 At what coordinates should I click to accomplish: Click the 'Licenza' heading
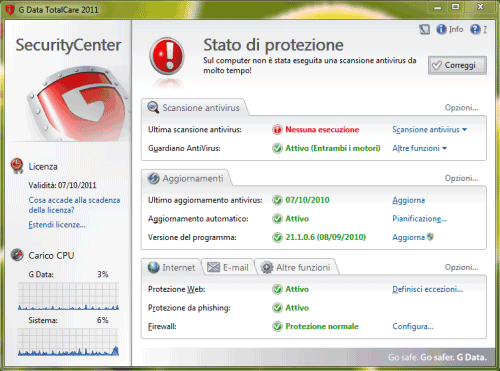[x=43, y=166]
